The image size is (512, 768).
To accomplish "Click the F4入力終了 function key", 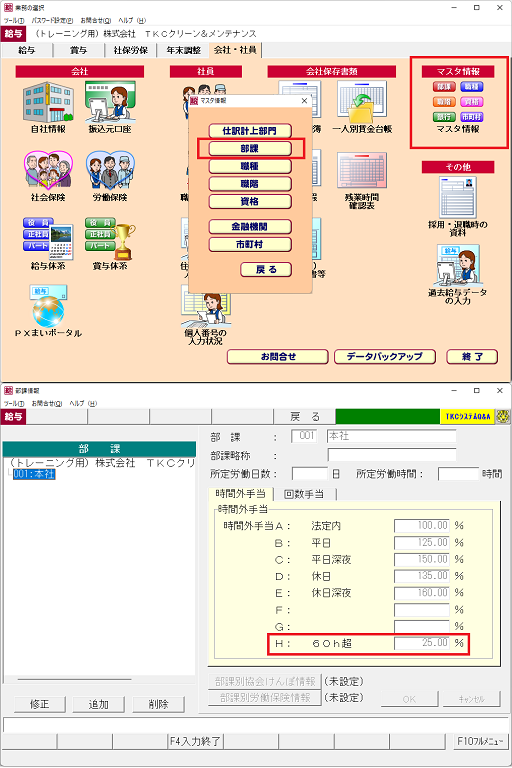I will (x=195, y=741).
